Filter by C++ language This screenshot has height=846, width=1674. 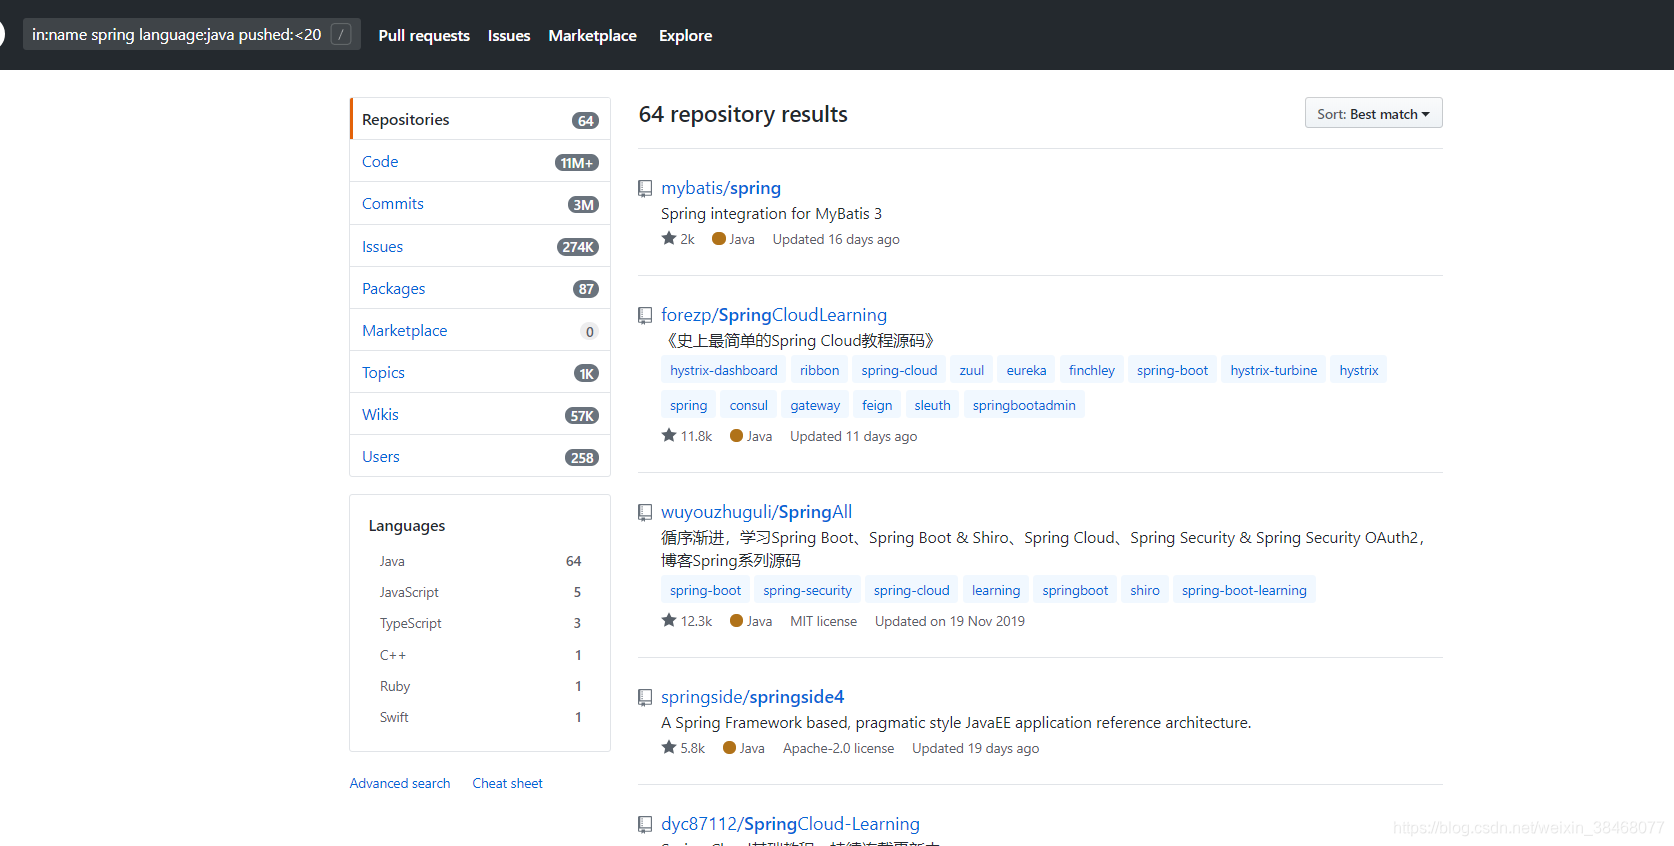(480, 655)
